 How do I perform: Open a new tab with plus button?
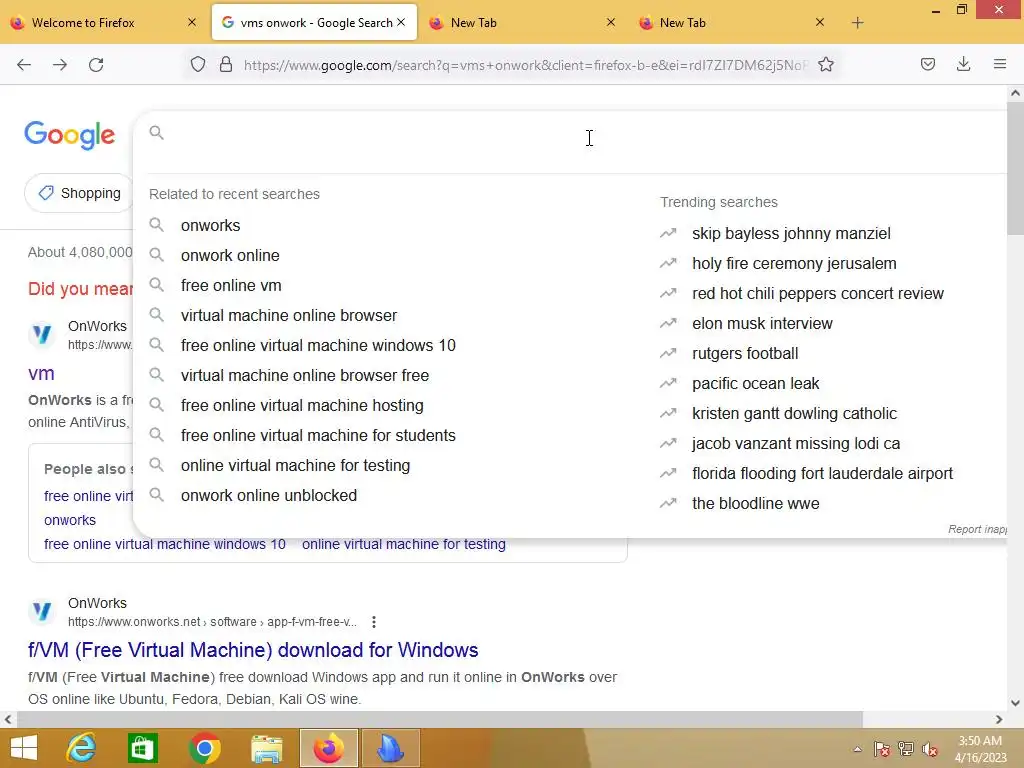coord(857,23)
